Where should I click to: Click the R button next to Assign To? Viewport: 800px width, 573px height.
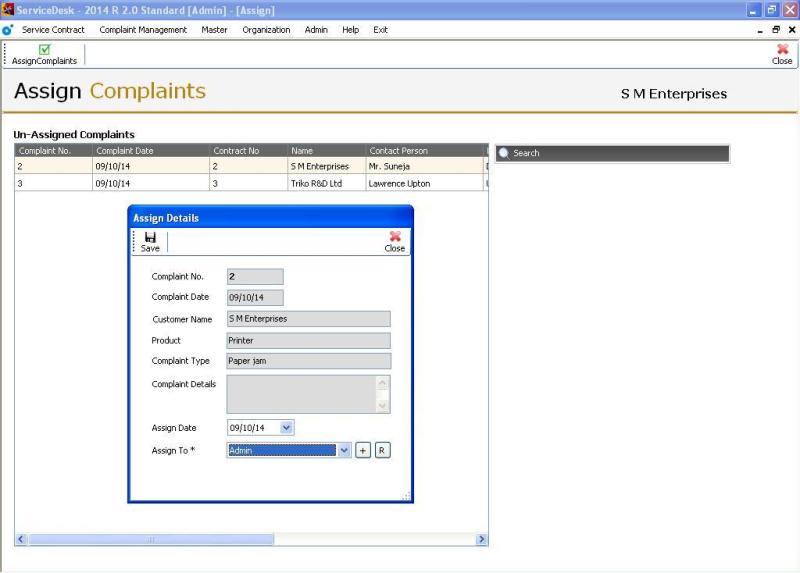click(382, 451)
